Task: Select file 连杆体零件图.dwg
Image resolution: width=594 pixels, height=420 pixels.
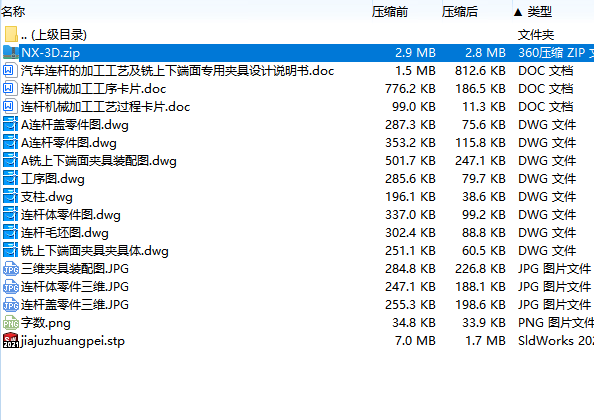Action: (x=70, y=215)
